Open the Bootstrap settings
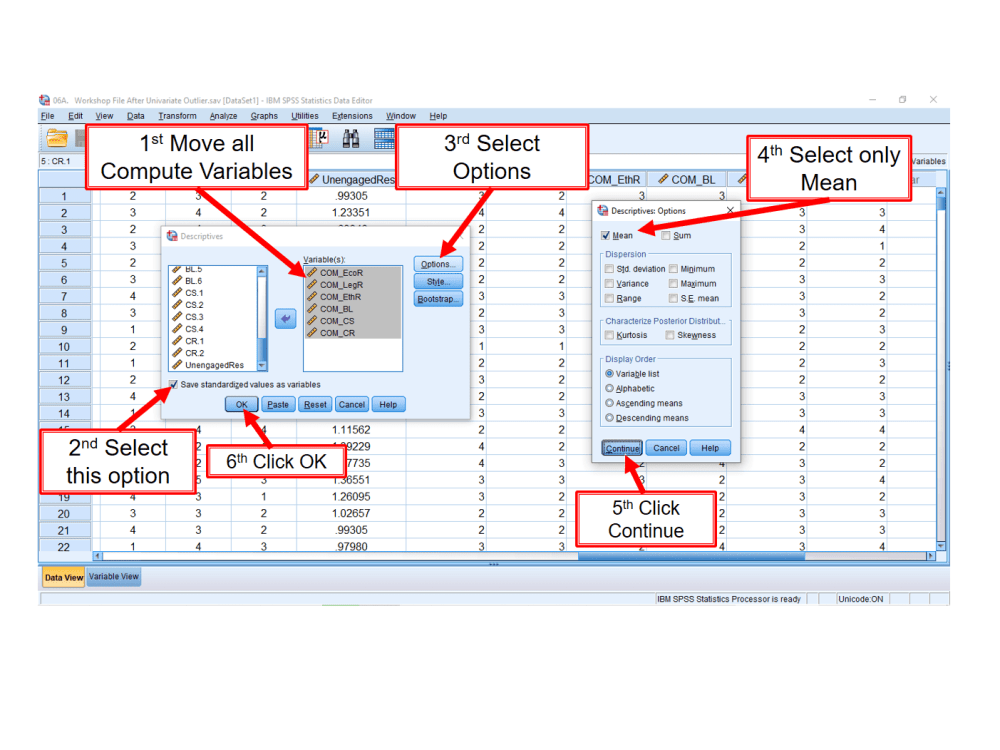 pos(437,298)
